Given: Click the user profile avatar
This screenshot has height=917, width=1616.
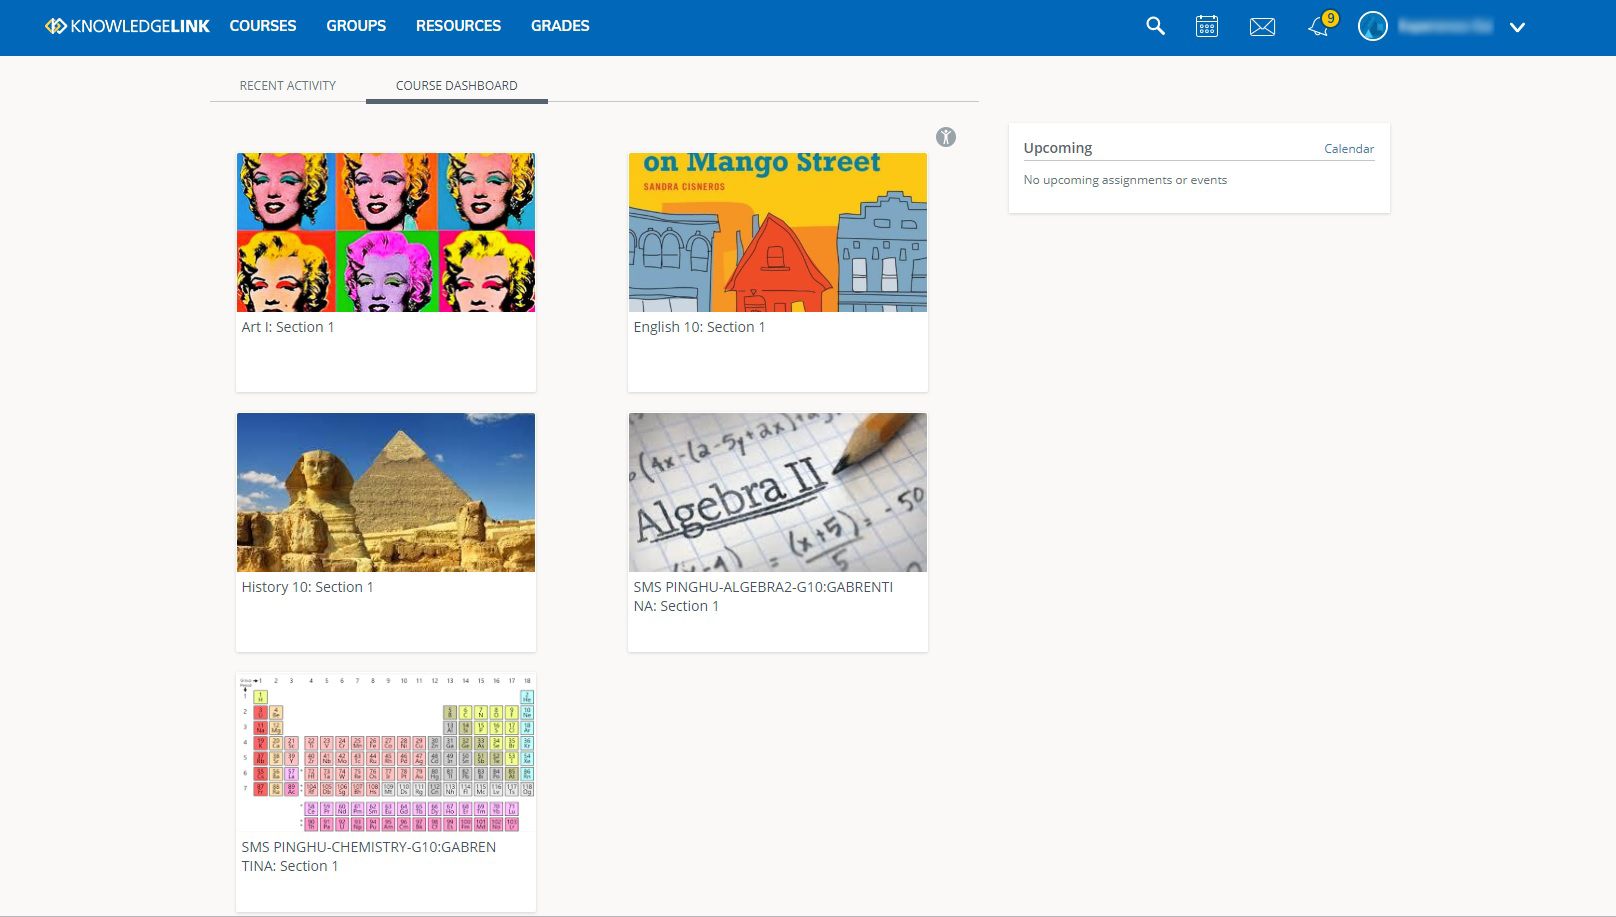Looking at the screenshot, I should [1373, 27].
